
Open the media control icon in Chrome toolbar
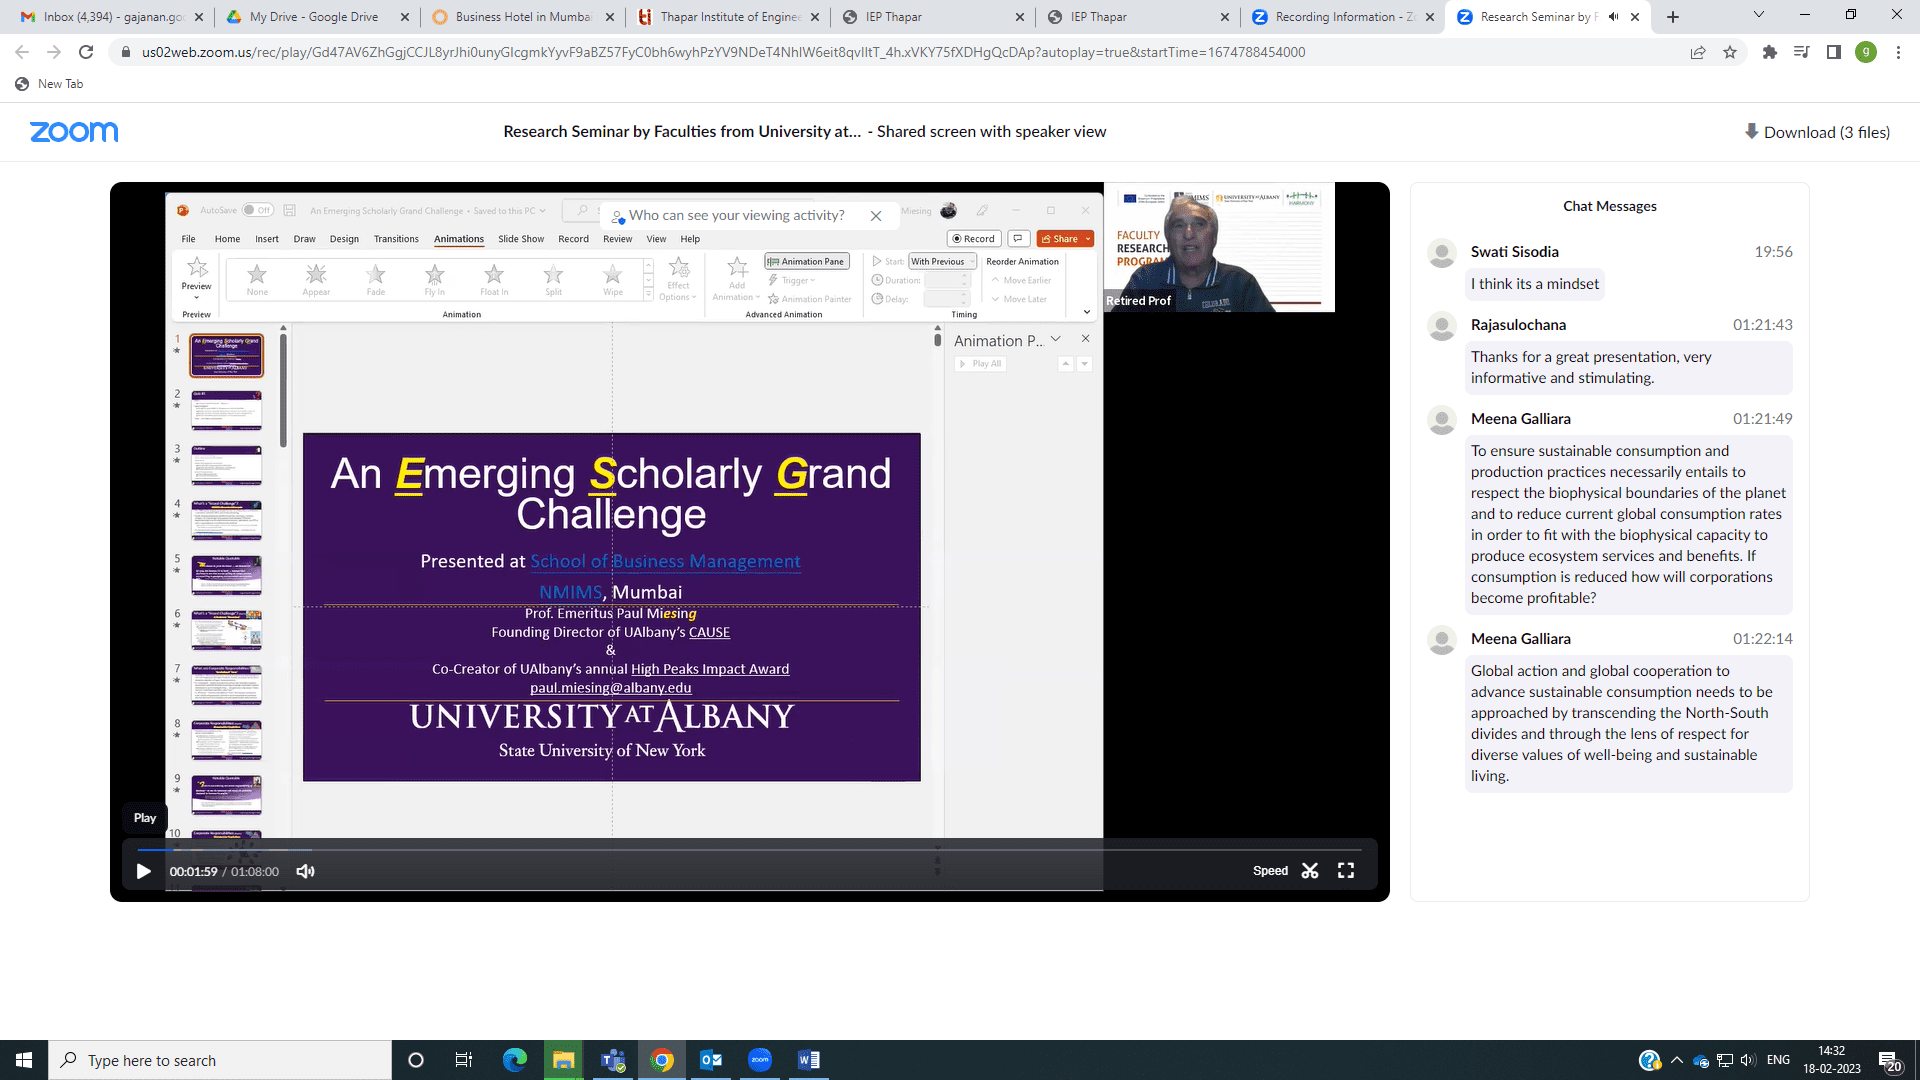tap(1802, 52)
